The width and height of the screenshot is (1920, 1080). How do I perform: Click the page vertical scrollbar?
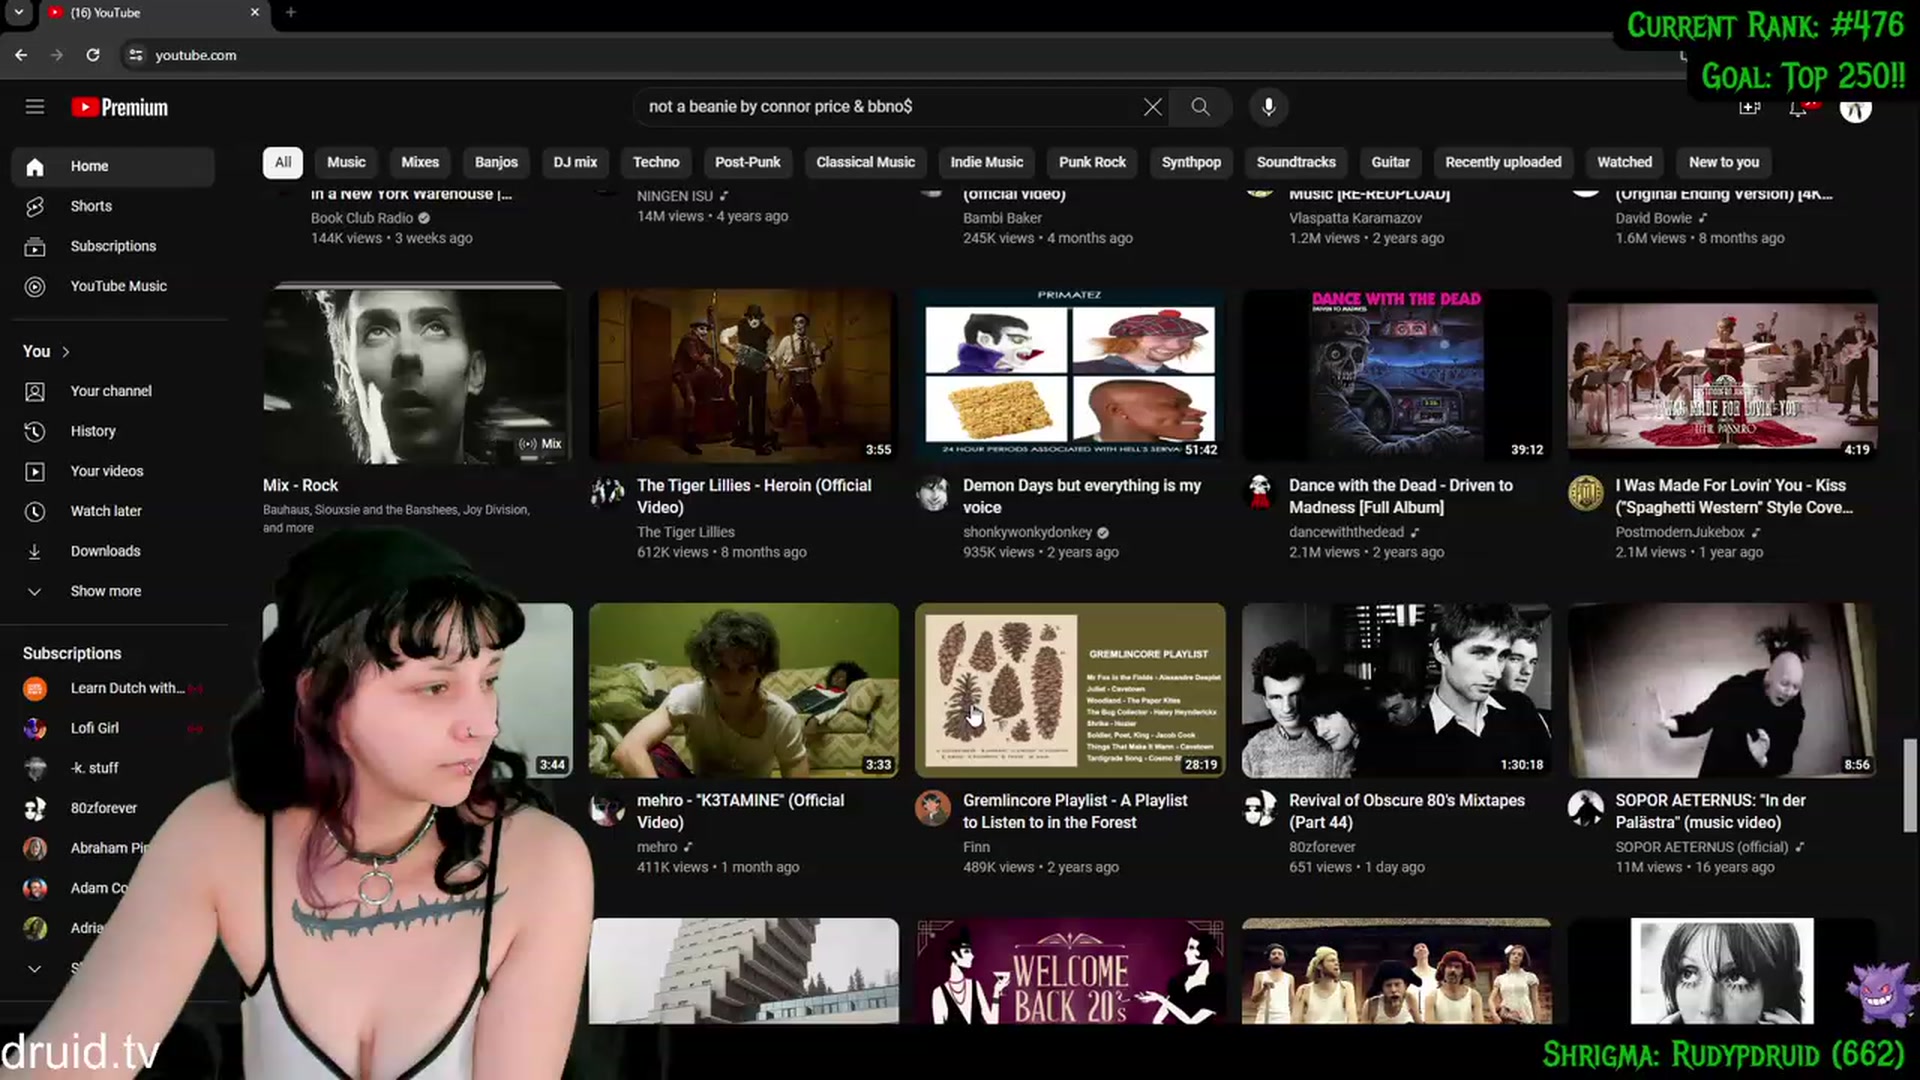[1910, 785]
